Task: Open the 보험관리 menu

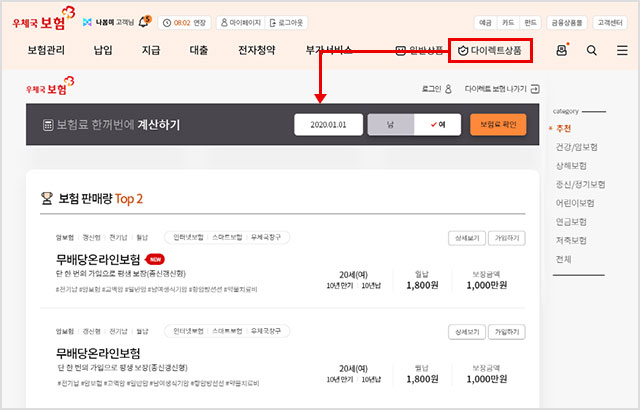Action: click(46, 50)
